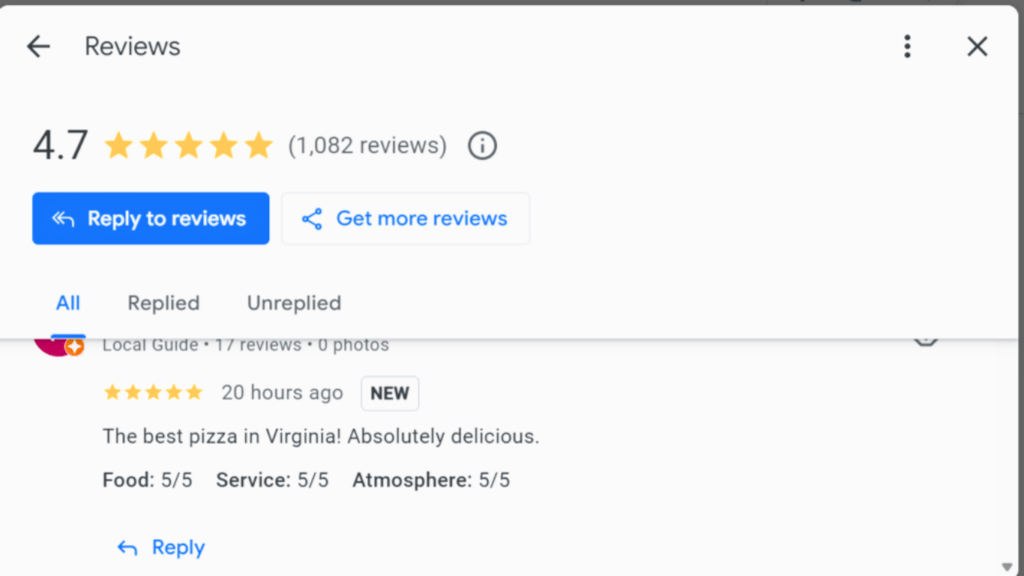1024x576 pixels.
Task: Open the 1,082 reviews link
Action: point(367,145)
